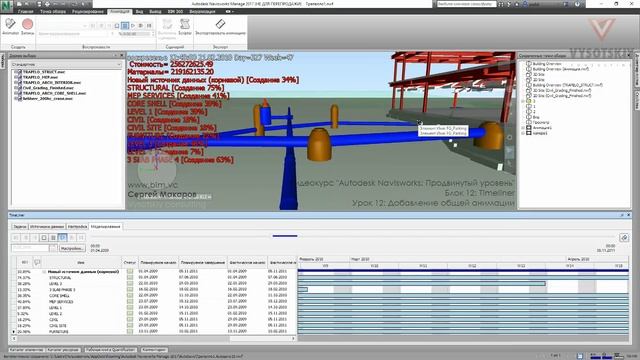Switch to the Рецензирование ribbon tab

tap(88, 11)
